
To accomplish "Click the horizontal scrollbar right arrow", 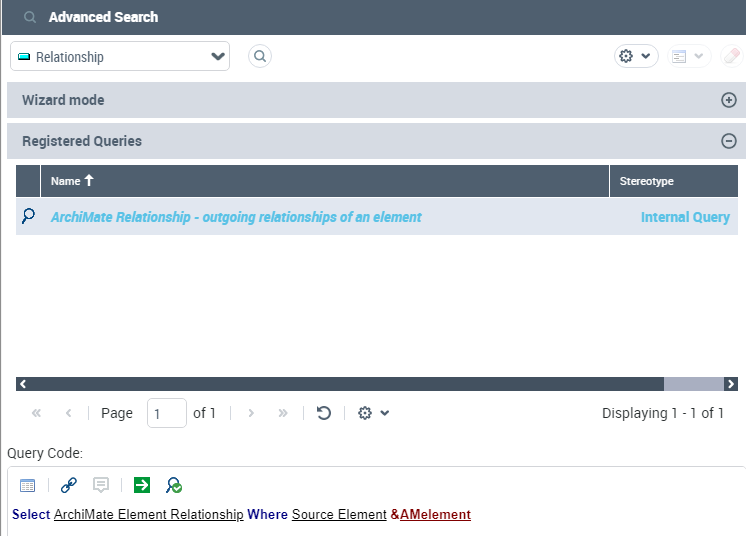I will pyautogui.click(x=731, y=384).
